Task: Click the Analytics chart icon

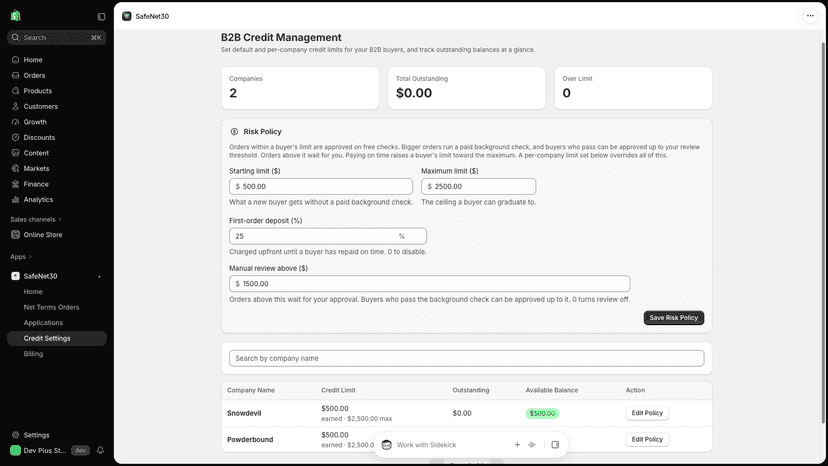Action: point(15,200)
